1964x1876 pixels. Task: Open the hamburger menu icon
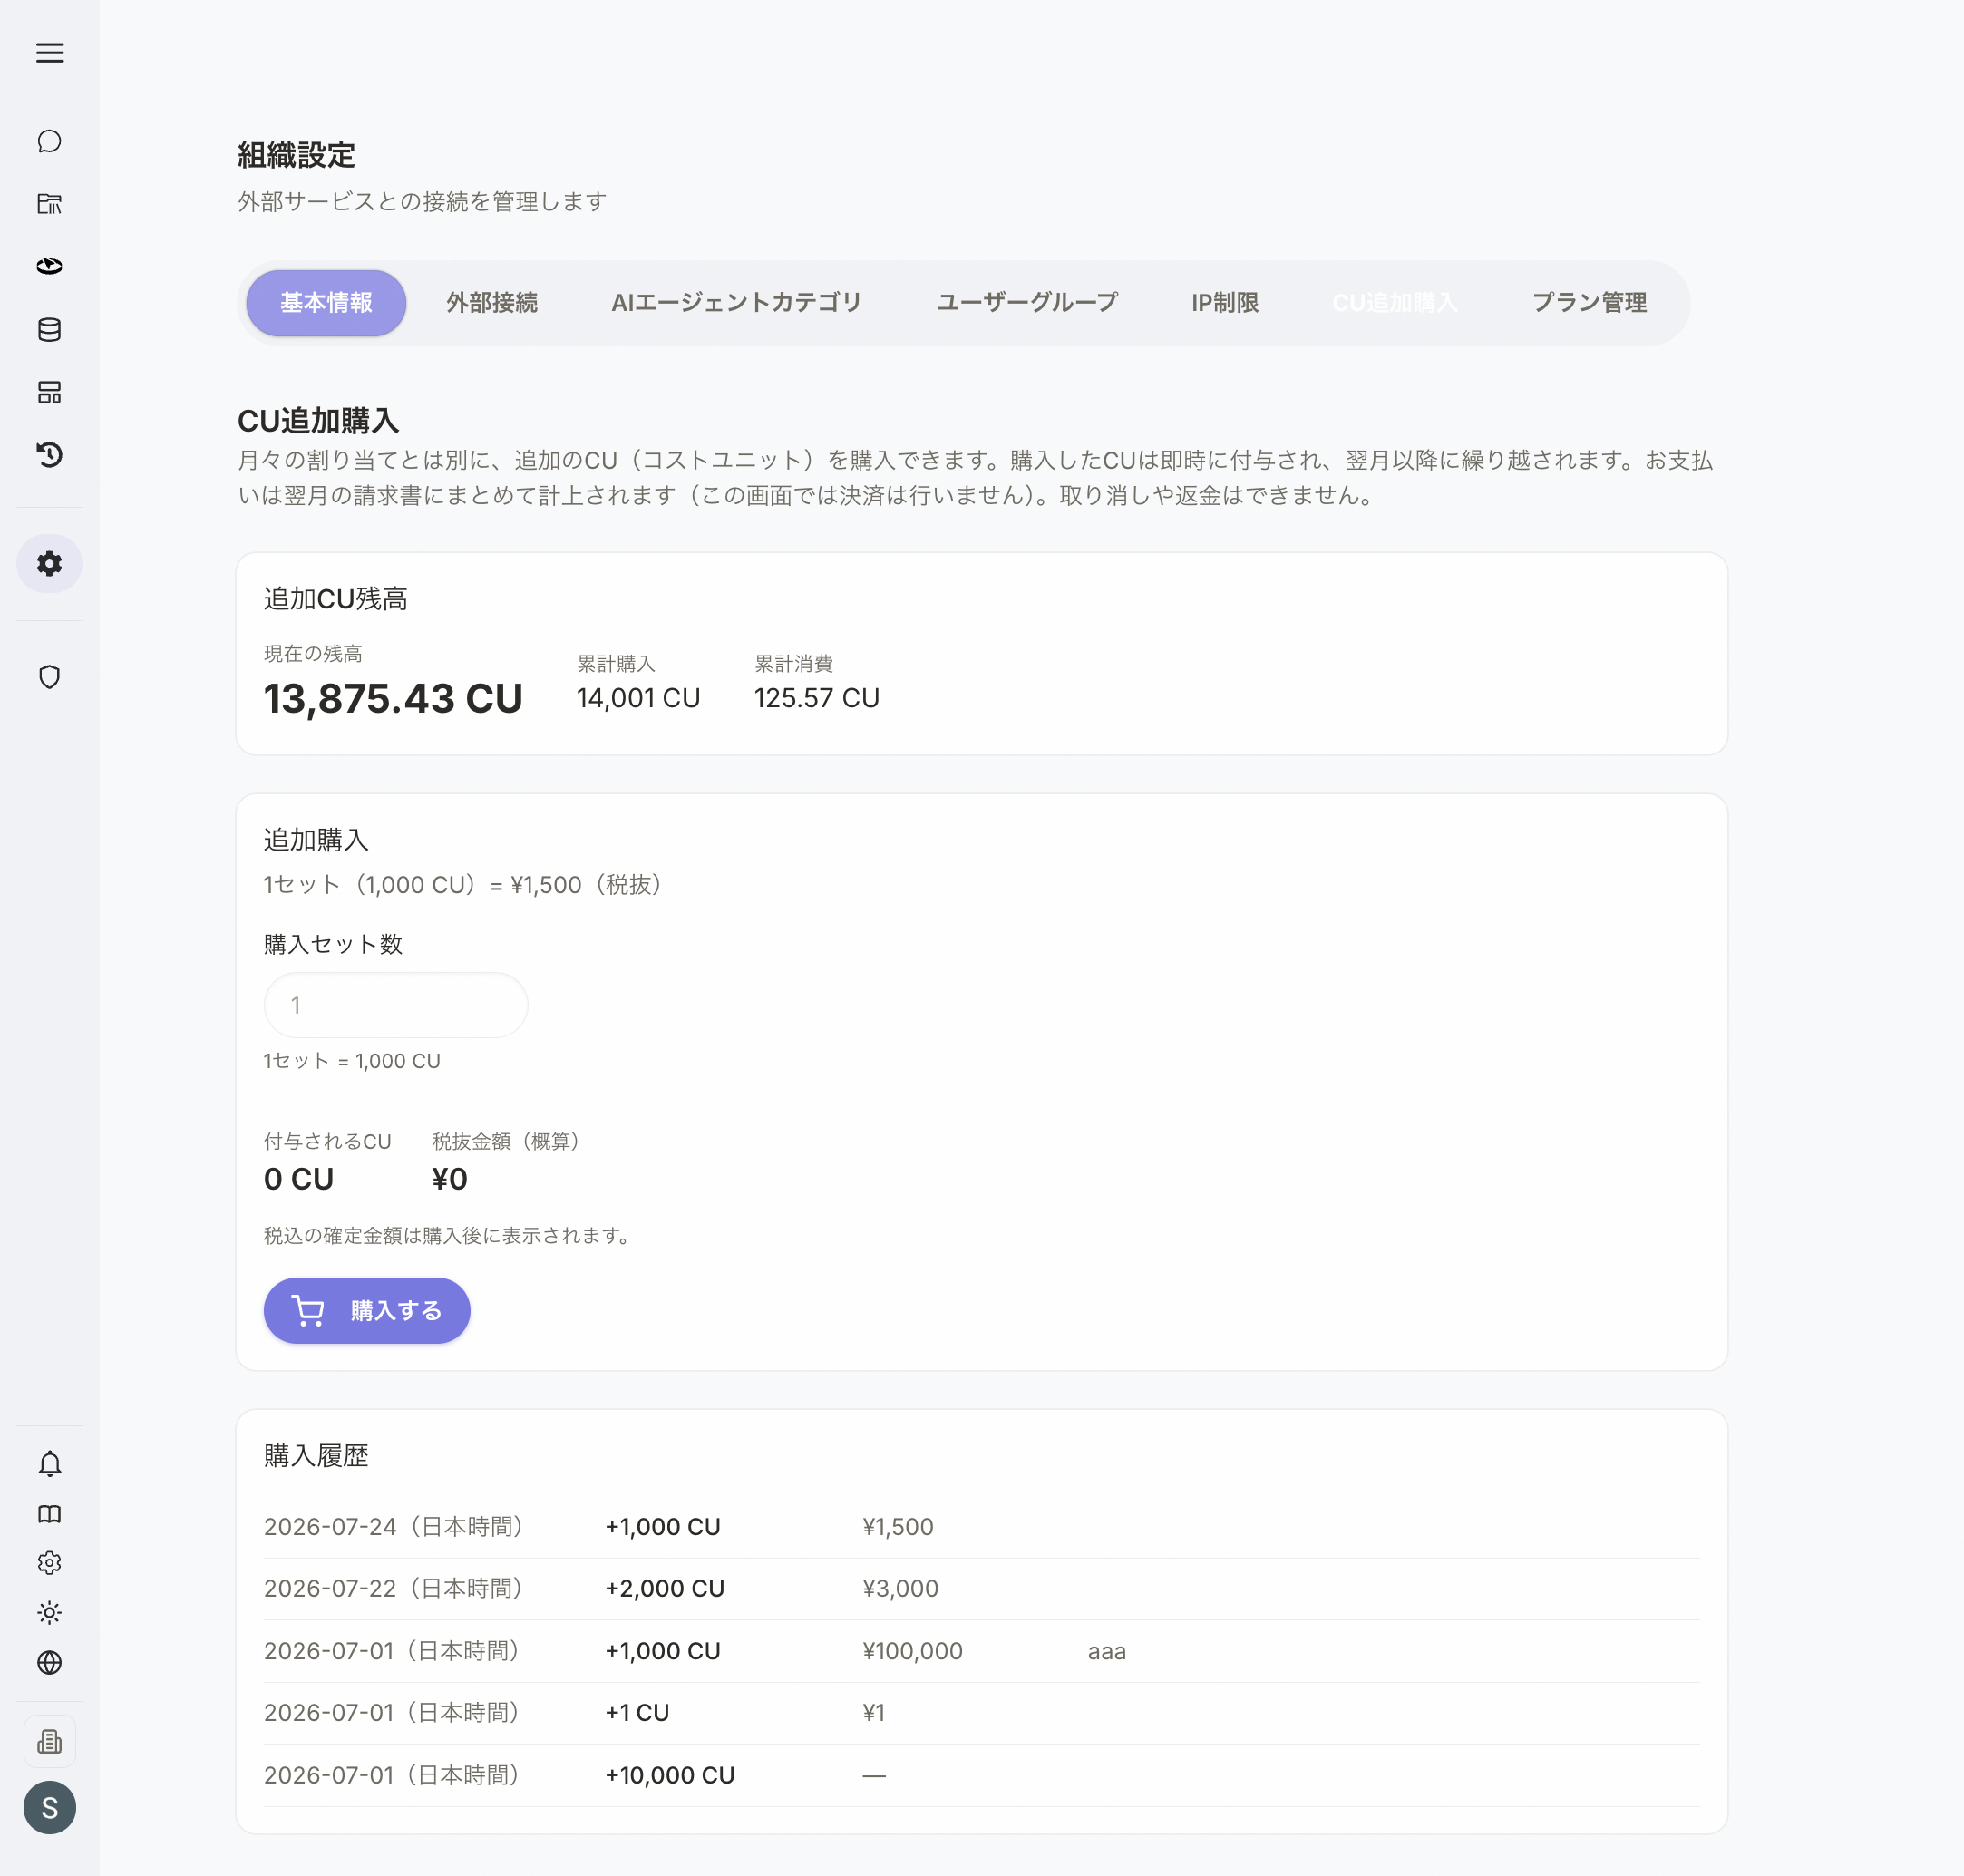[x=49, y=53]
